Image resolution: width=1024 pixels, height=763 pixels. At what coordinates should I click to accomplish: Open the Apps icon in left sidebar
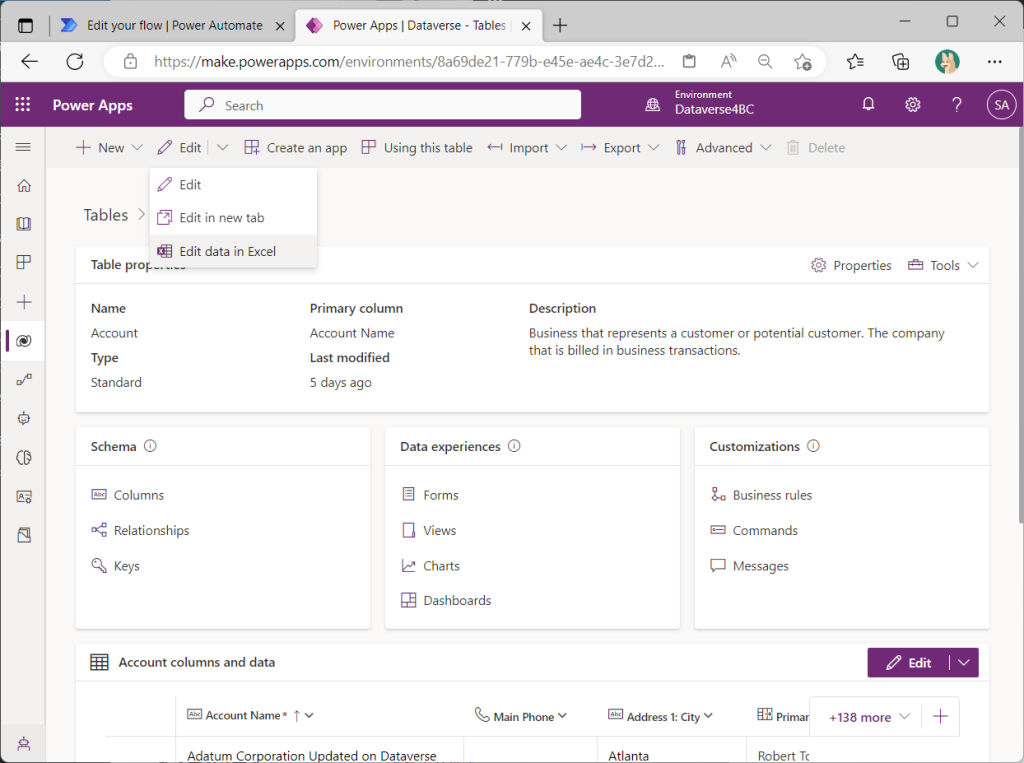point(24,263)
